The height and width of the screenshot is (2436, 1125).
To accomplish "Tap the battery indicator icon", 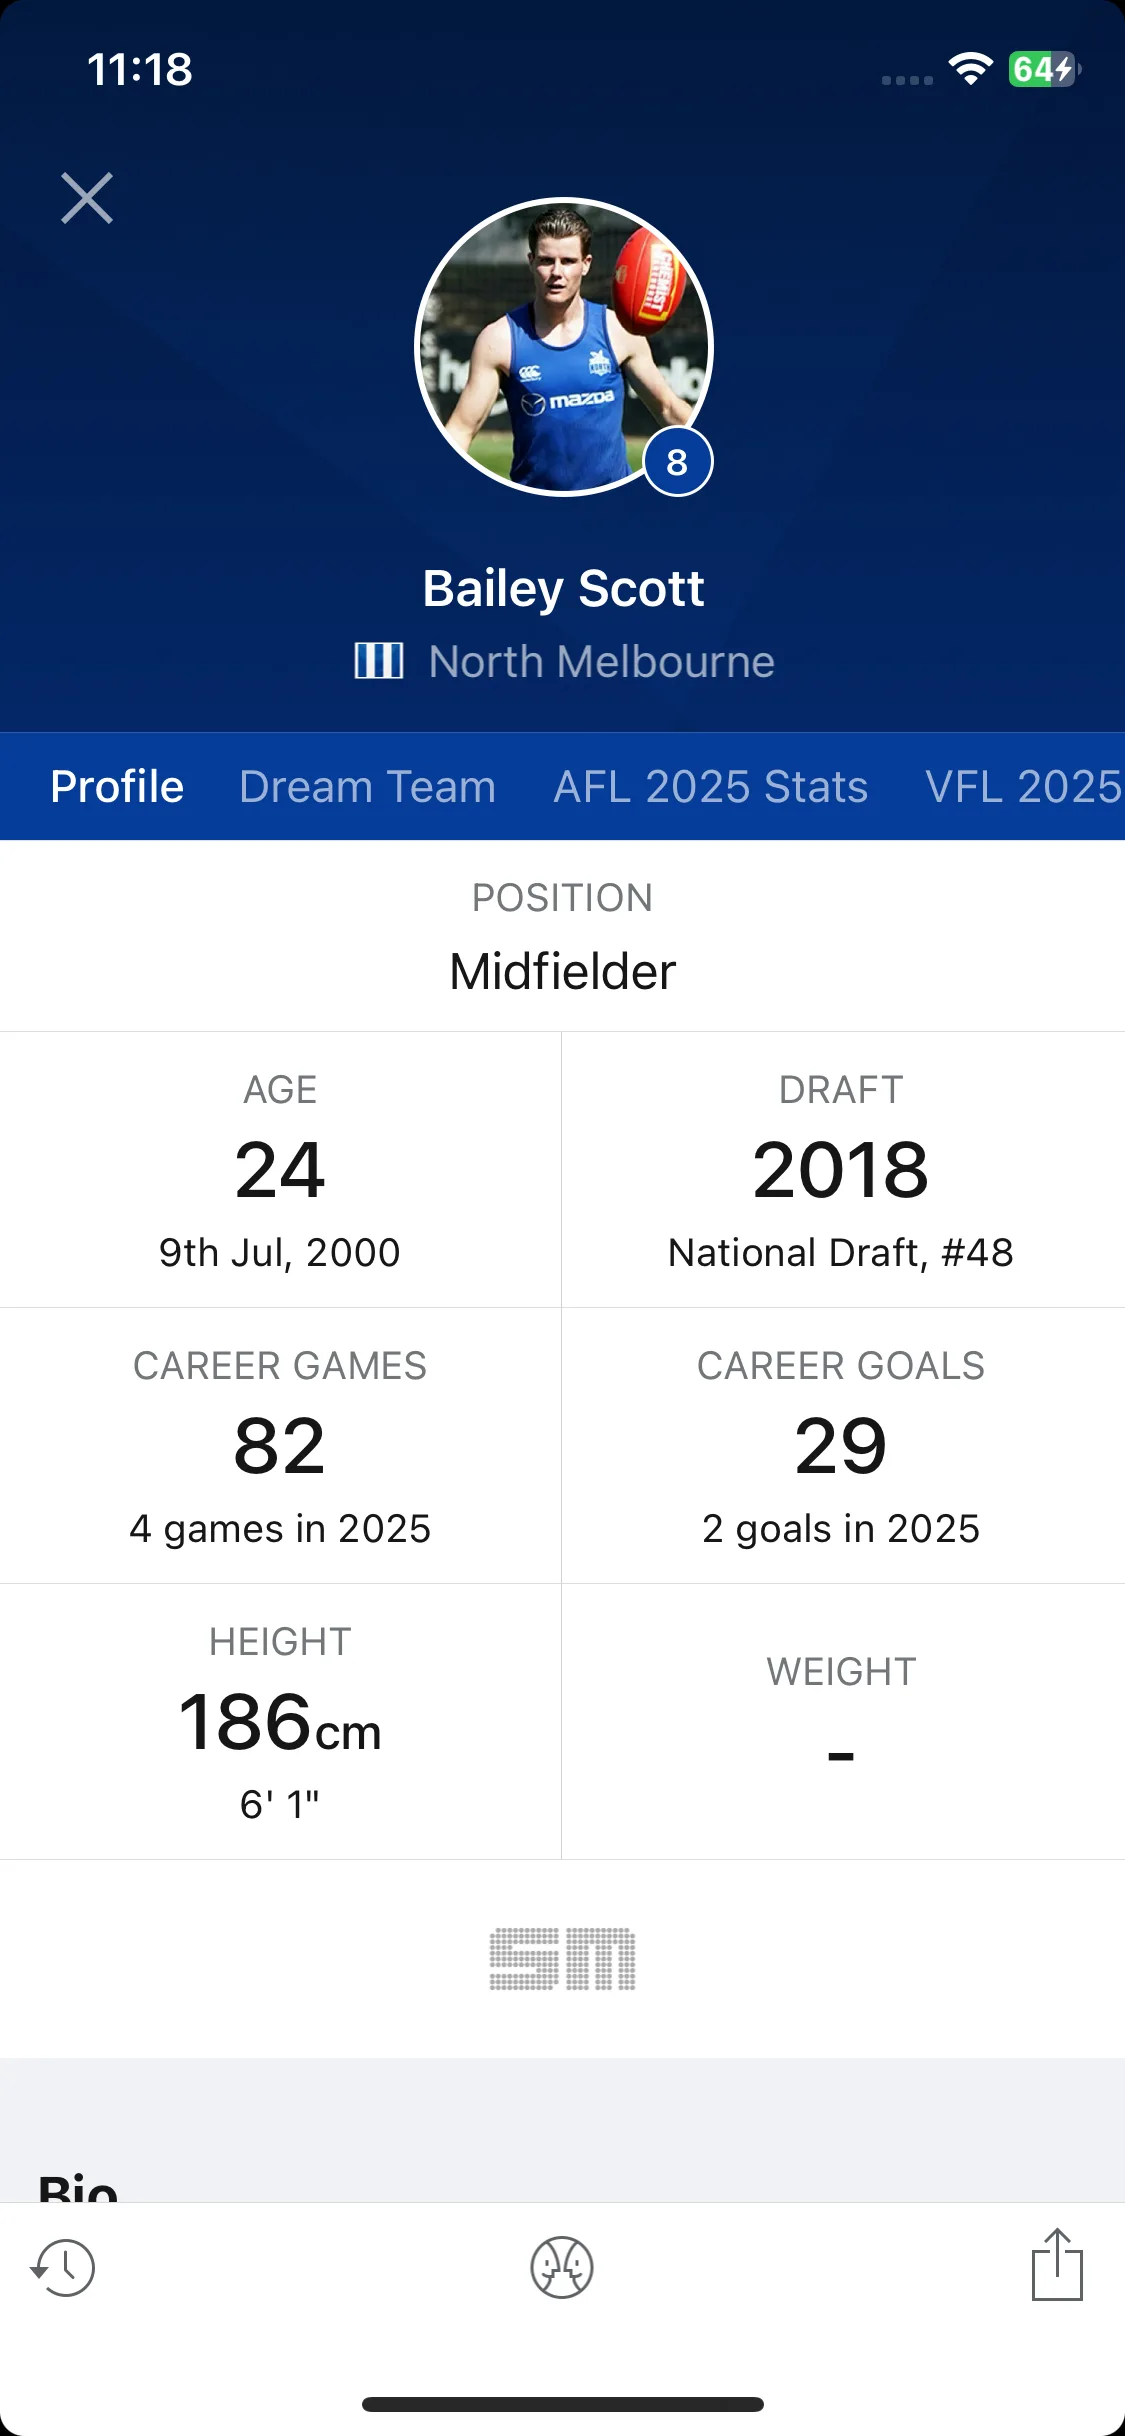I will (1044, 69).
